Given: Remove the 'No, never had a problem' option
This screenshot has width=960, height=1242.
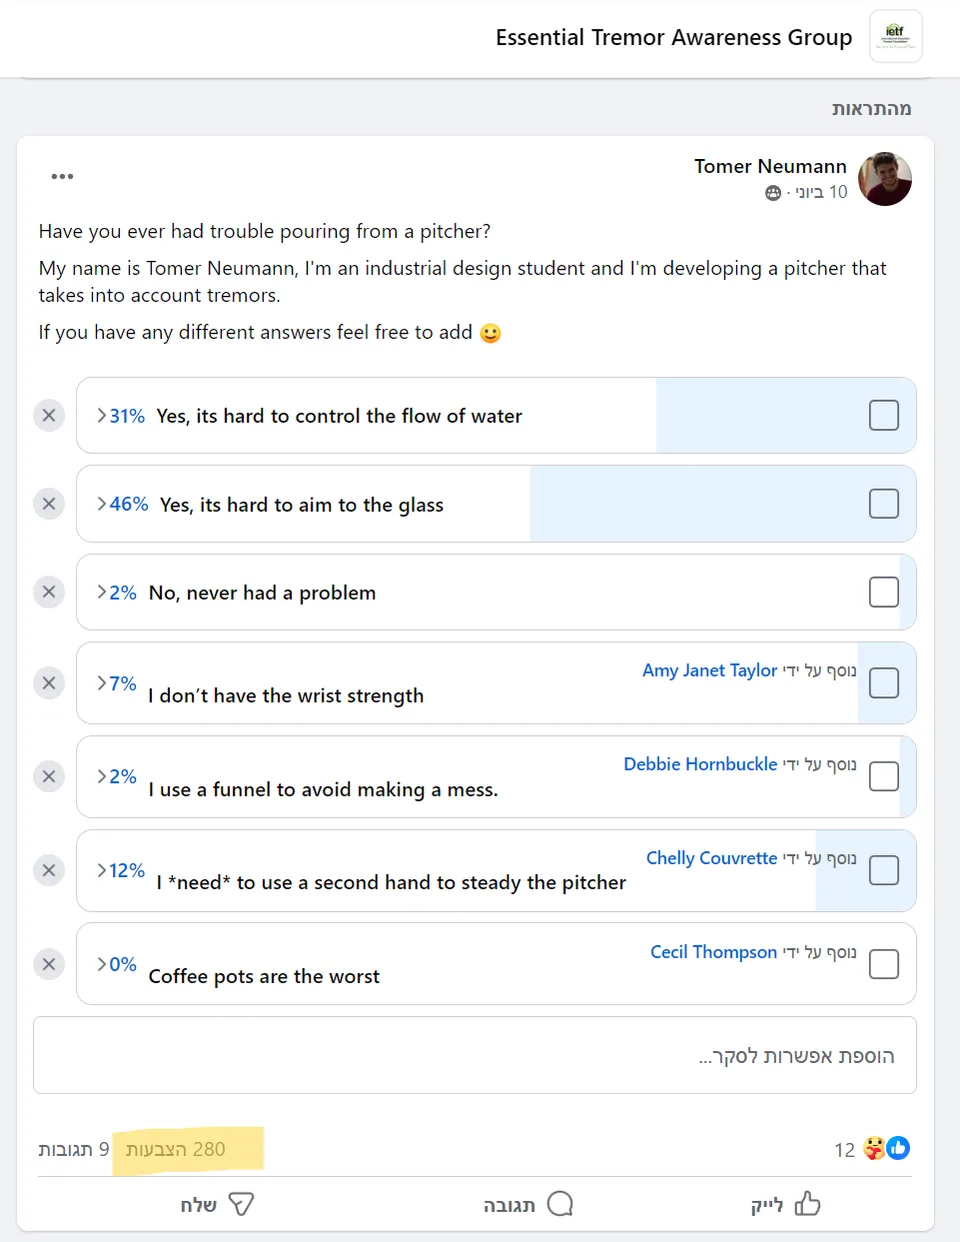Looking at the screenshot, I should [x=49, y=592].
